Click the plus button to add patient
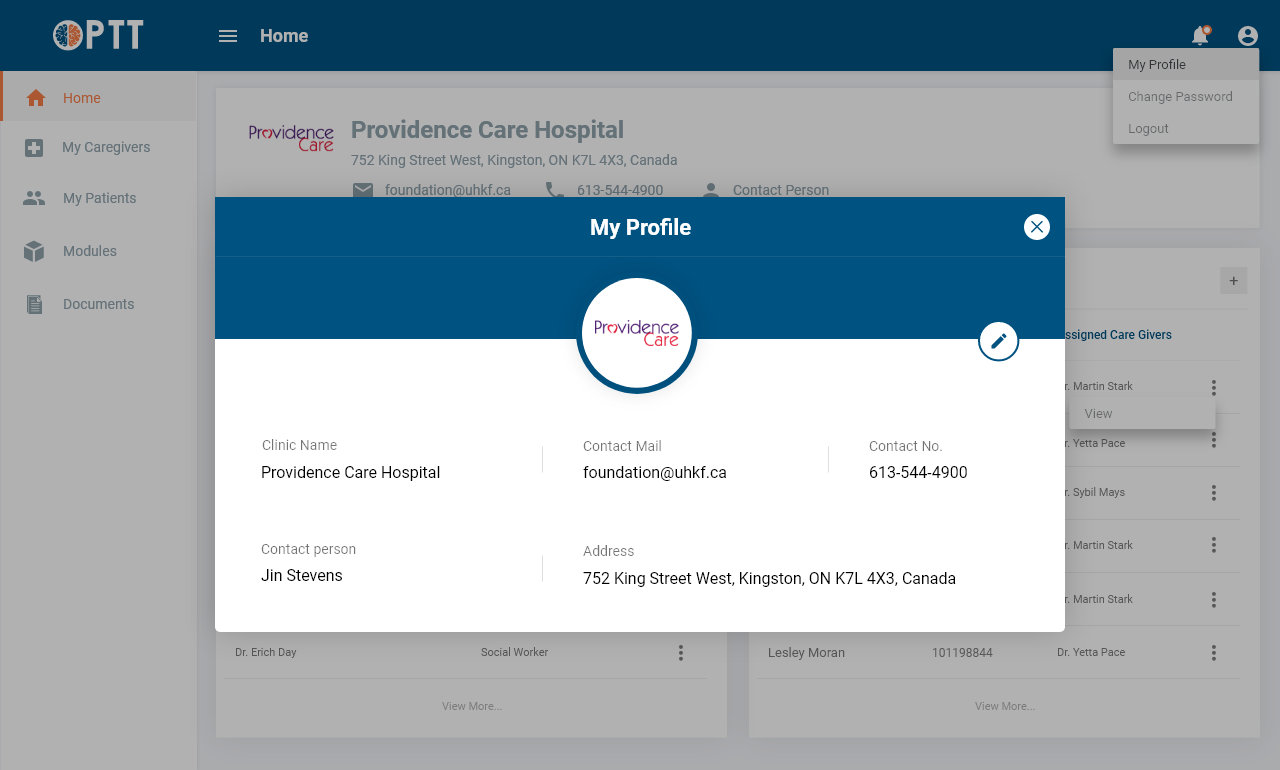 coord(1233,281)
